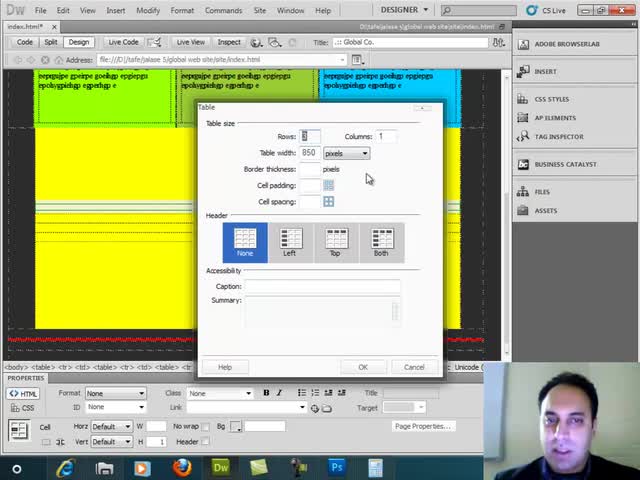This screenshot has width=640, height=480.
Task: Click the Cell padding diagram icon
Action: coord(329,186)
